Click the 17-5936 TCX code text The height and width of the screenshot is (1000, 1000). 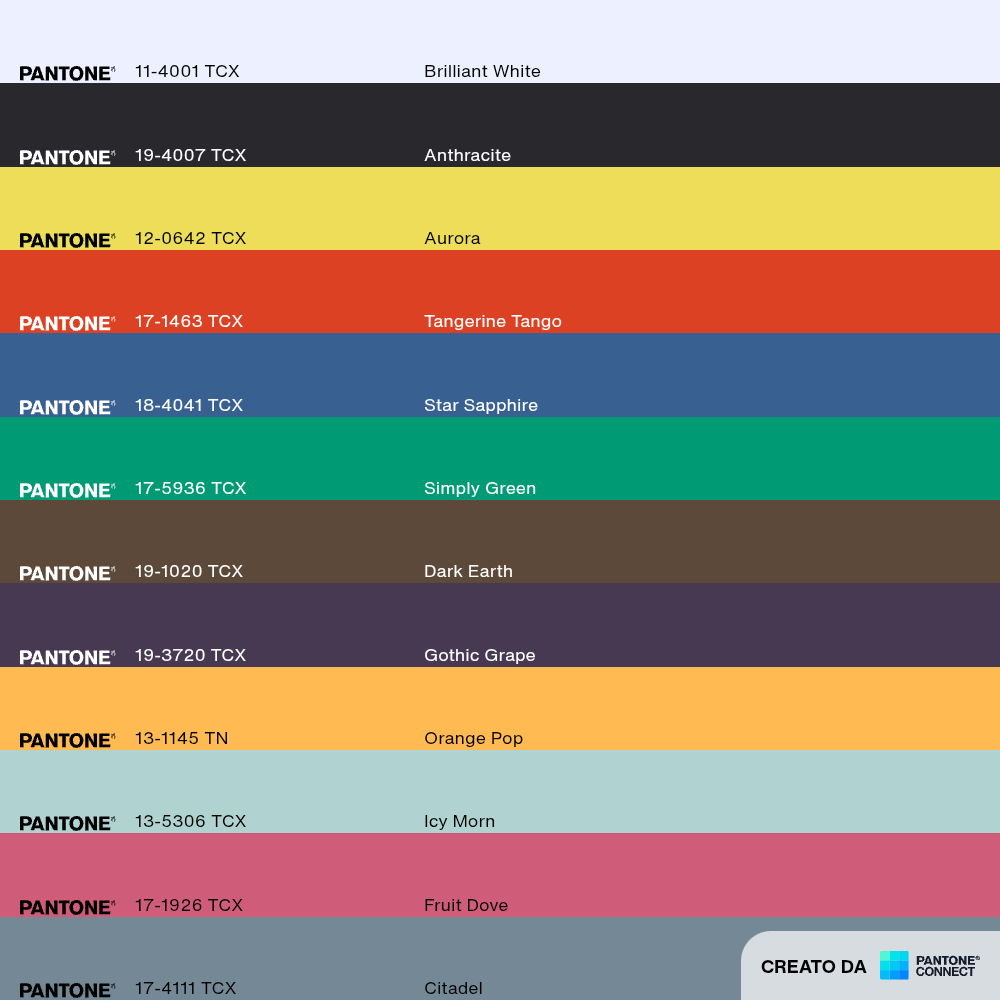click(x=190, y=488)
